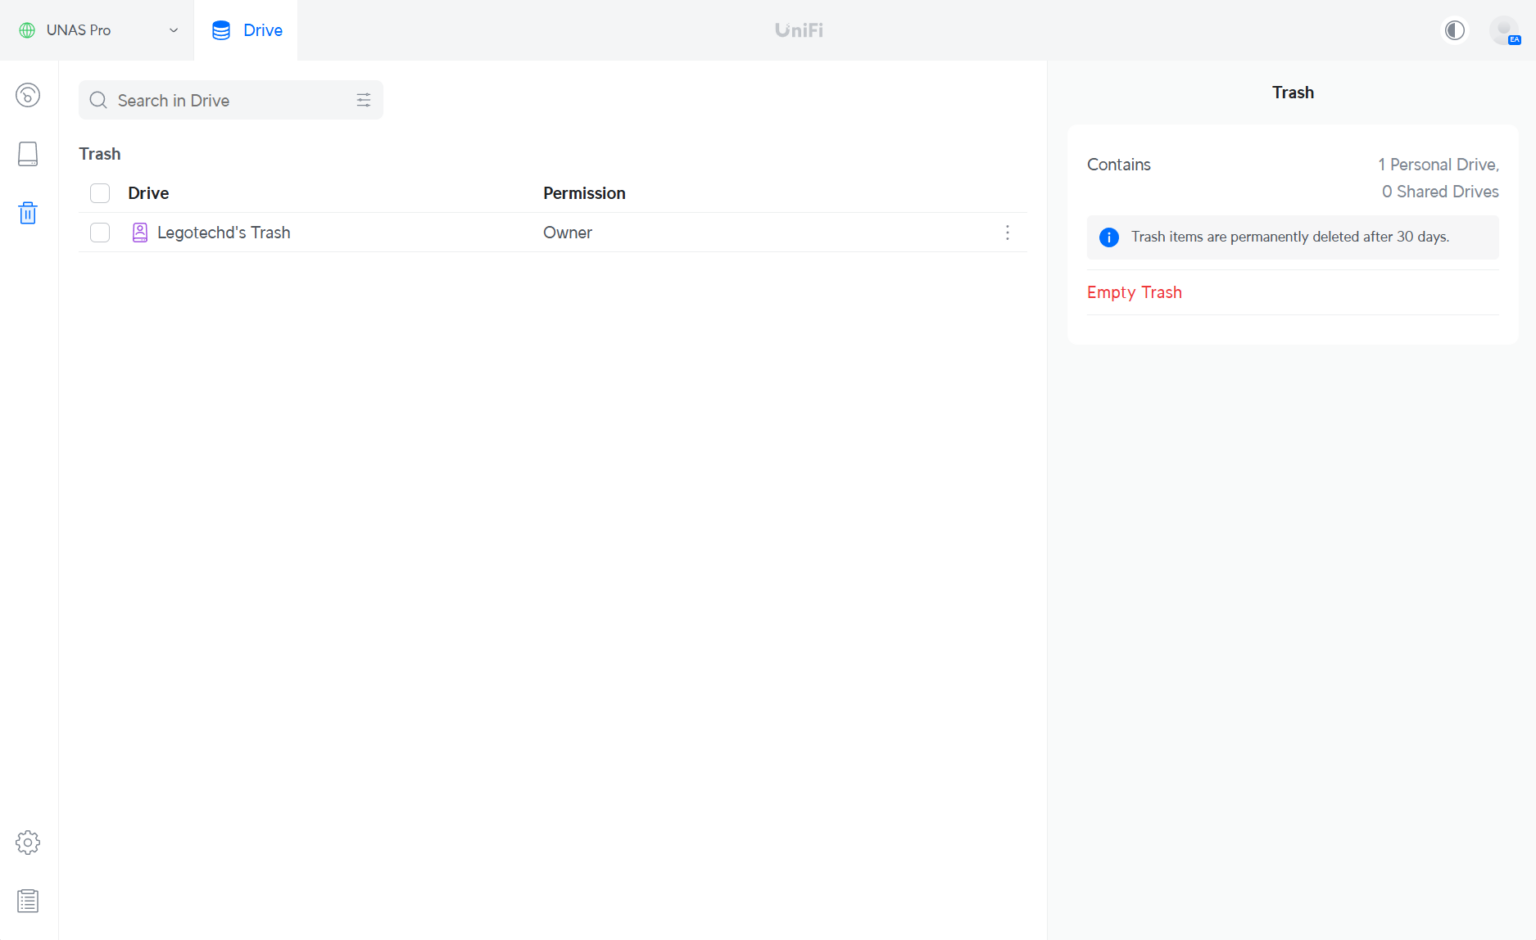Viewport: 1536px width, 940px height.
Task: Click the '1 Personal Drive,' text
Action: [1438, 165]
